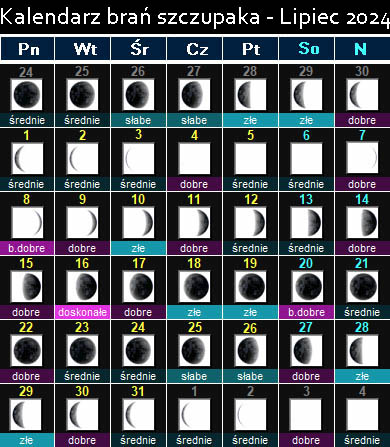Click the moon image under date 17

138,286
